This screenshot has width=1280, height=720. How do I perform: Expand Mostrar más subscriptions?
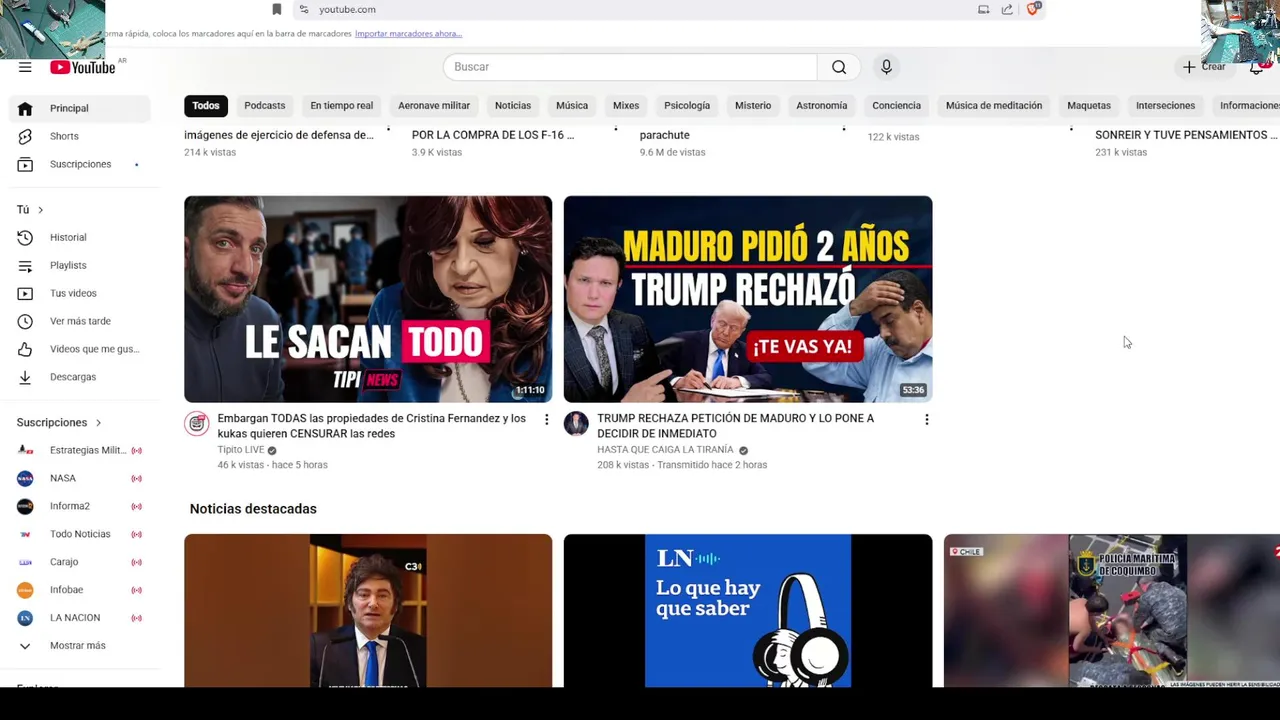(x=80, y=646)
